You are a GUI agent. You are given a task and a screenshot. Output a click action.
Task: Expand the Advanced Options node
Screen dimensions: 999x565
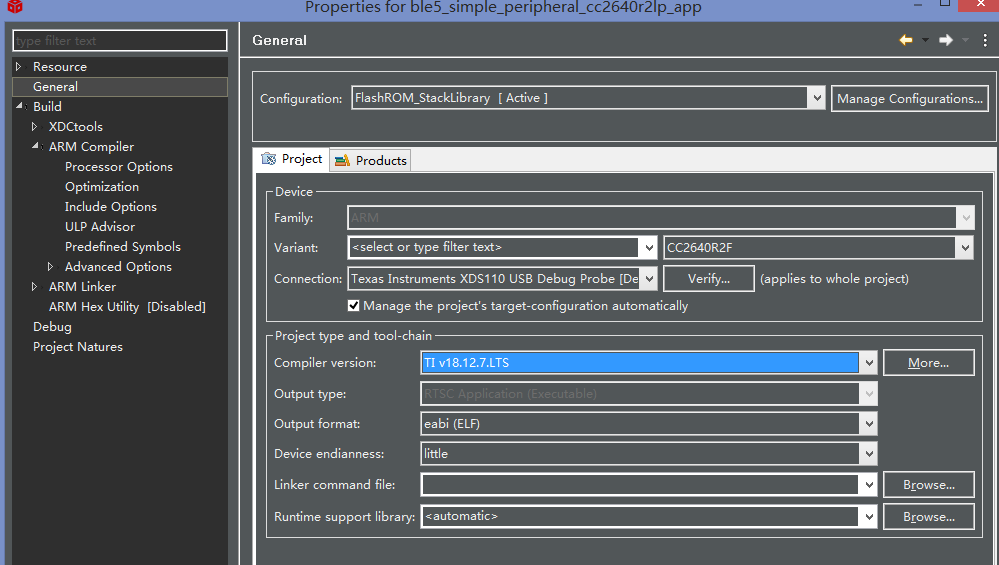point(50,266)
